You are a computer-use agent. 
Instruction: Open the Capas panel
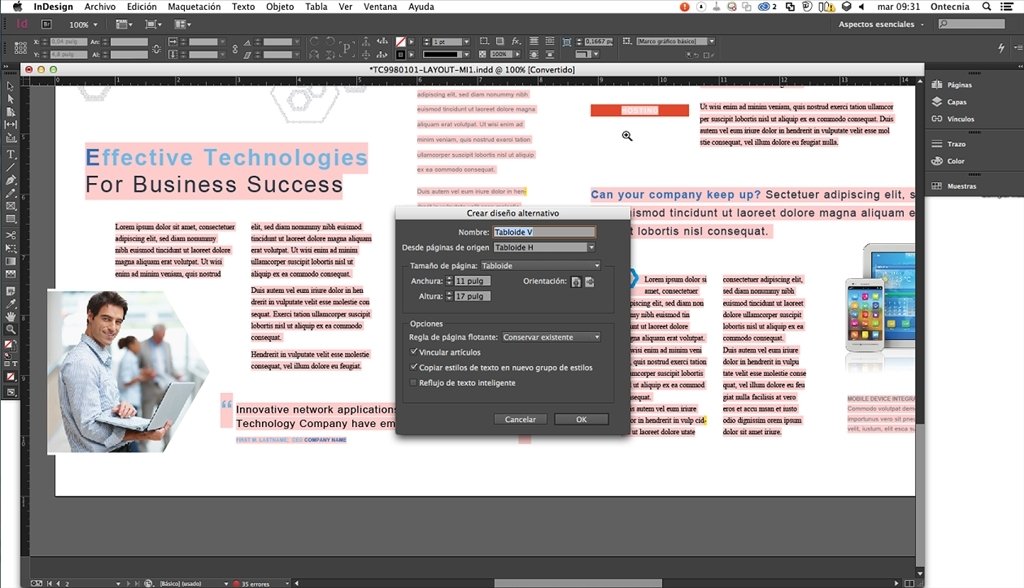950,102
